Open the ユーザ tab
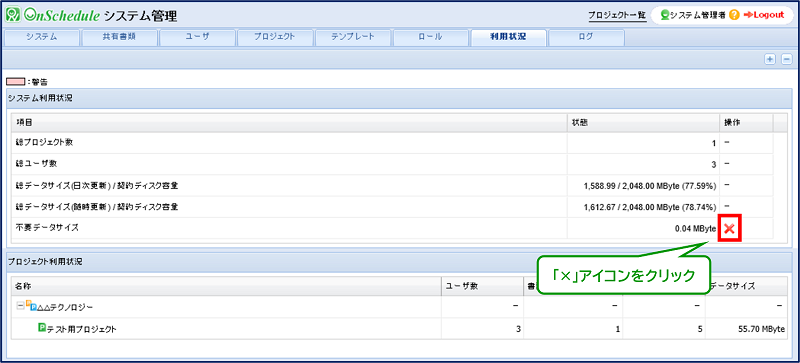 197,37
